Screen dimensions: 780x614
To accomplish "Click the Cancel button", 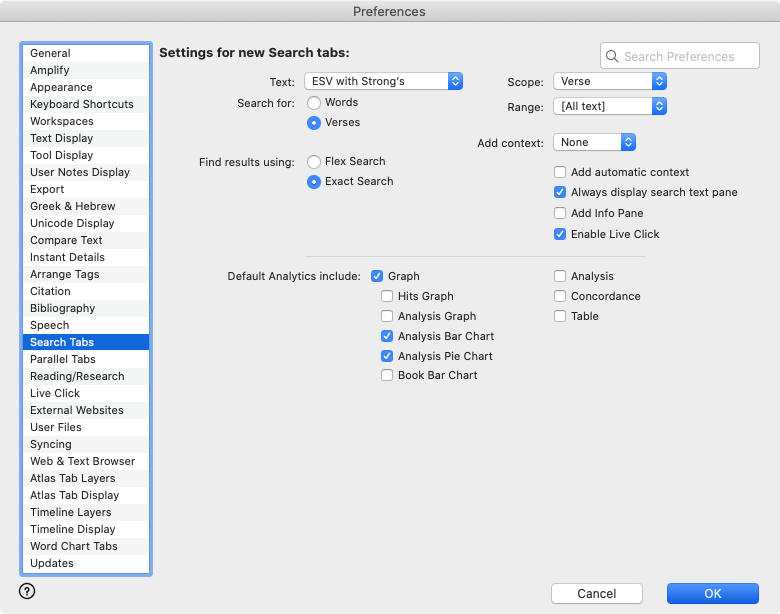I will (x=596, y=594).
